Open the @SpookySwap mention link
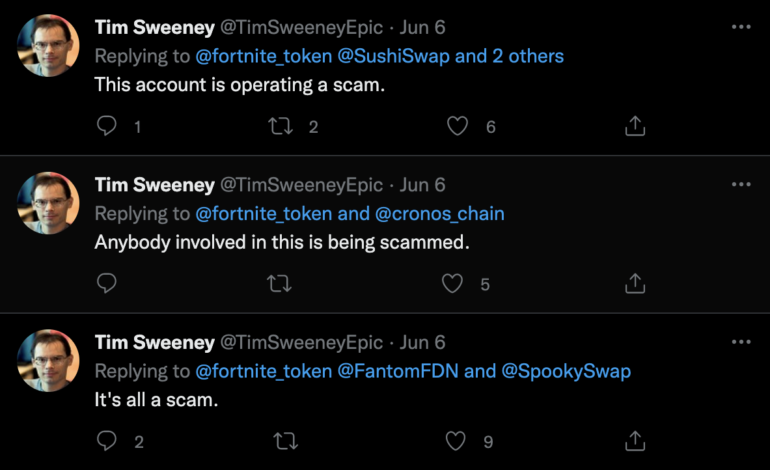This screenshot has width=770, height=470. (567, 371)
